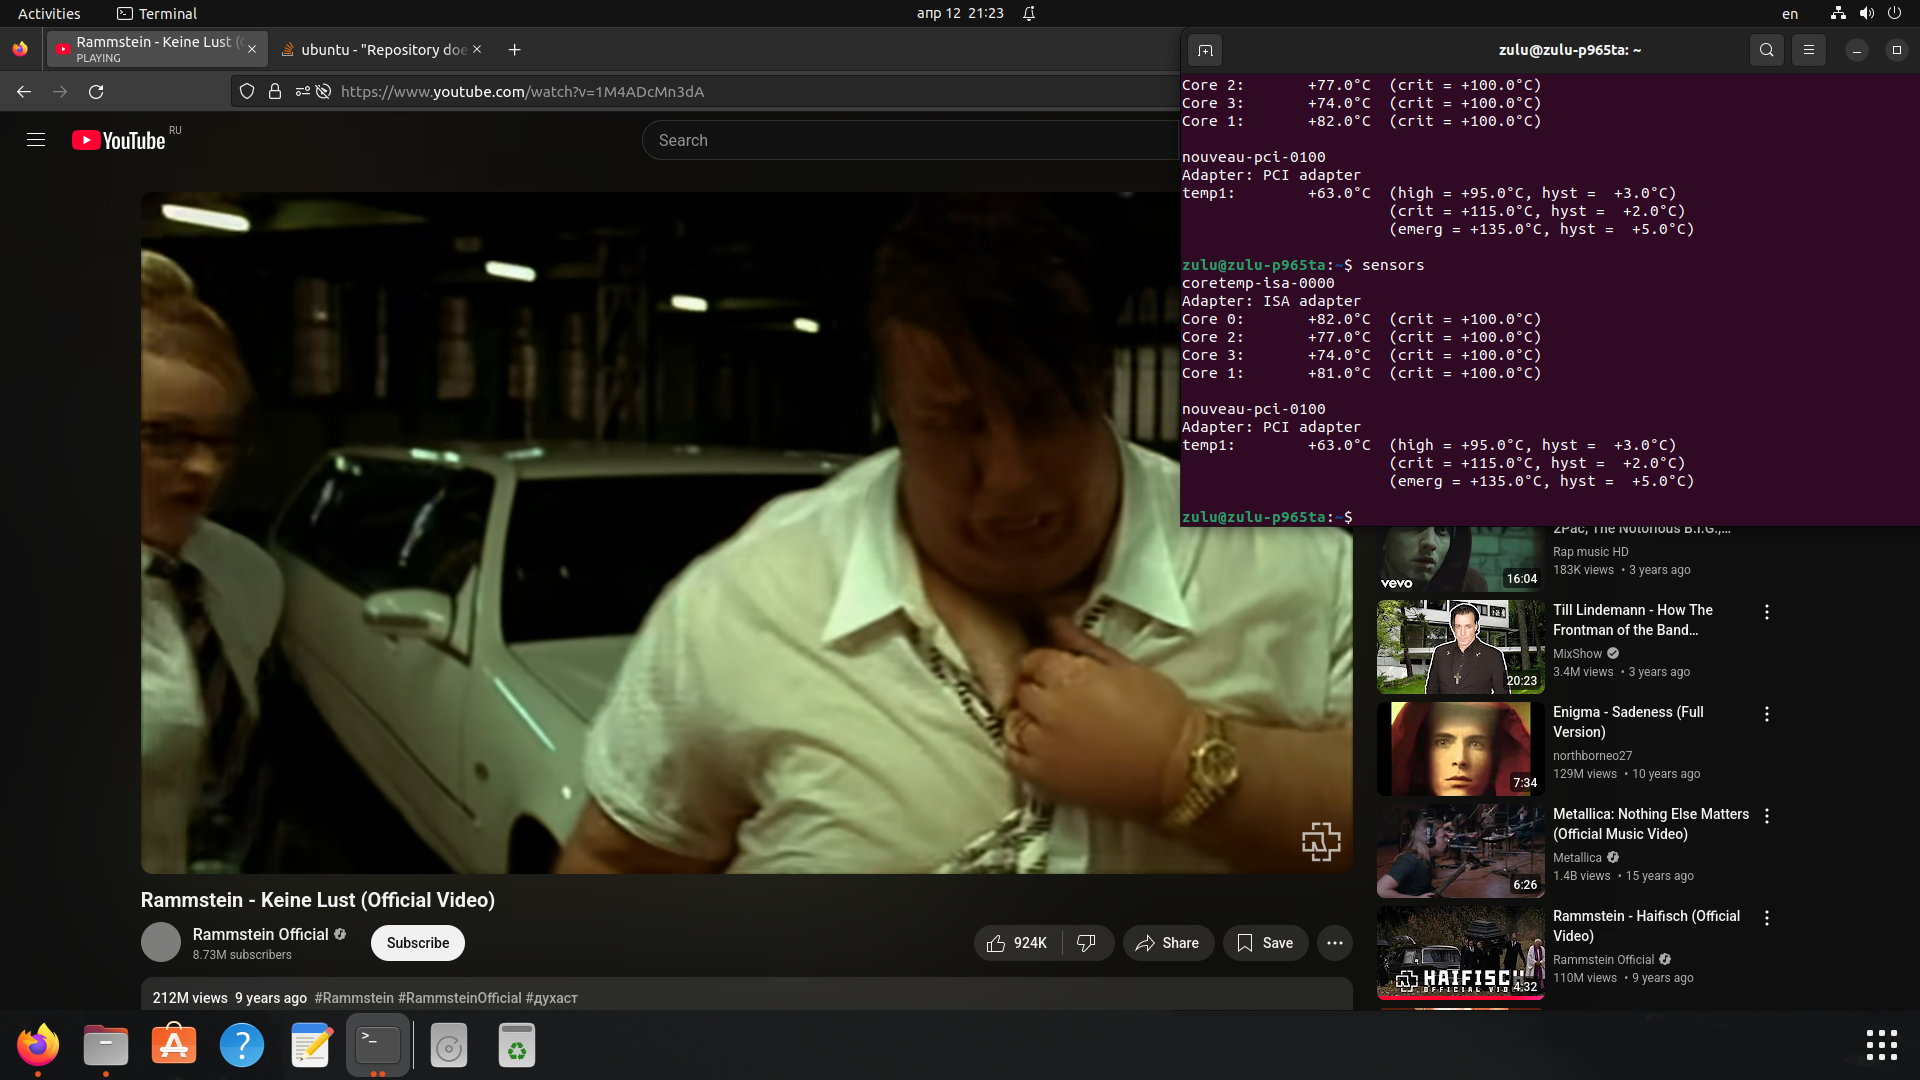Open the YouTube guide hamburger menu

pyautogui.click(x=36, y=140)
